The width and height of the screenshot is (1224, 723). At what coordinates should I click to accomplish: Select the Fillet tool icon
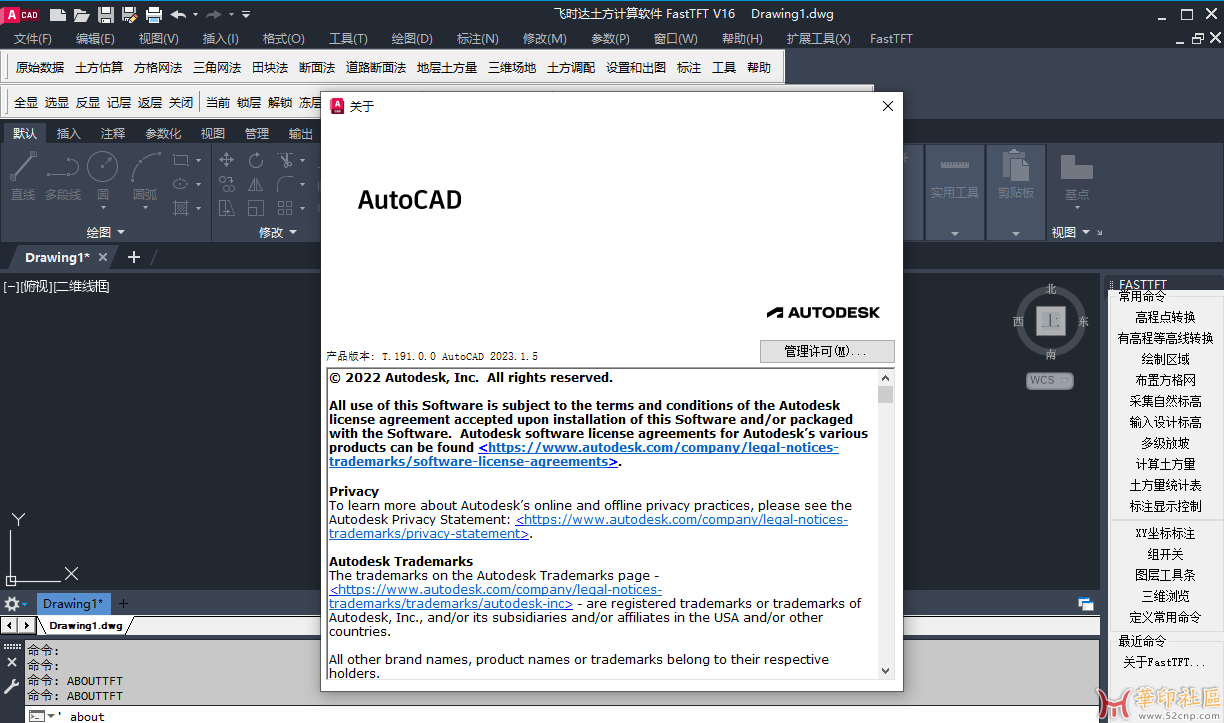(x=286, y=184)
